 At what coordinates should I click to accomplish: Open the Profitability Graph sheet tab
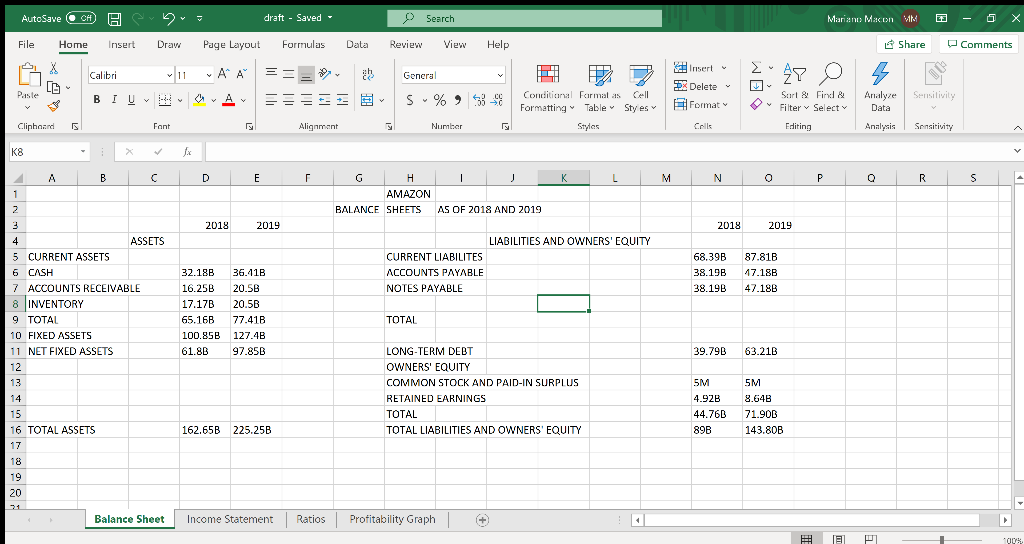(392, 519)
